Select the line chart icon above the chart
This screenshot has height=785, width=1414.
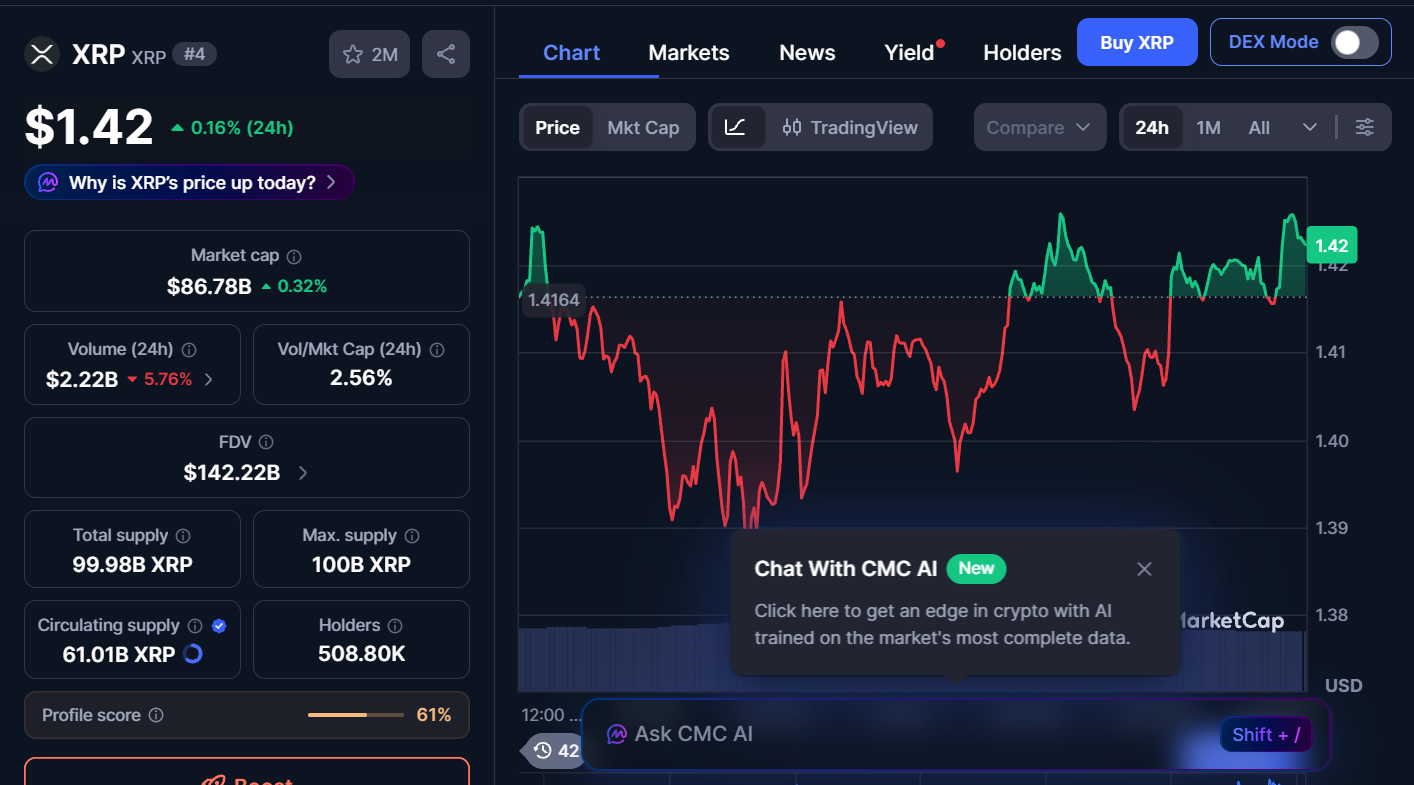pos(738,127)
